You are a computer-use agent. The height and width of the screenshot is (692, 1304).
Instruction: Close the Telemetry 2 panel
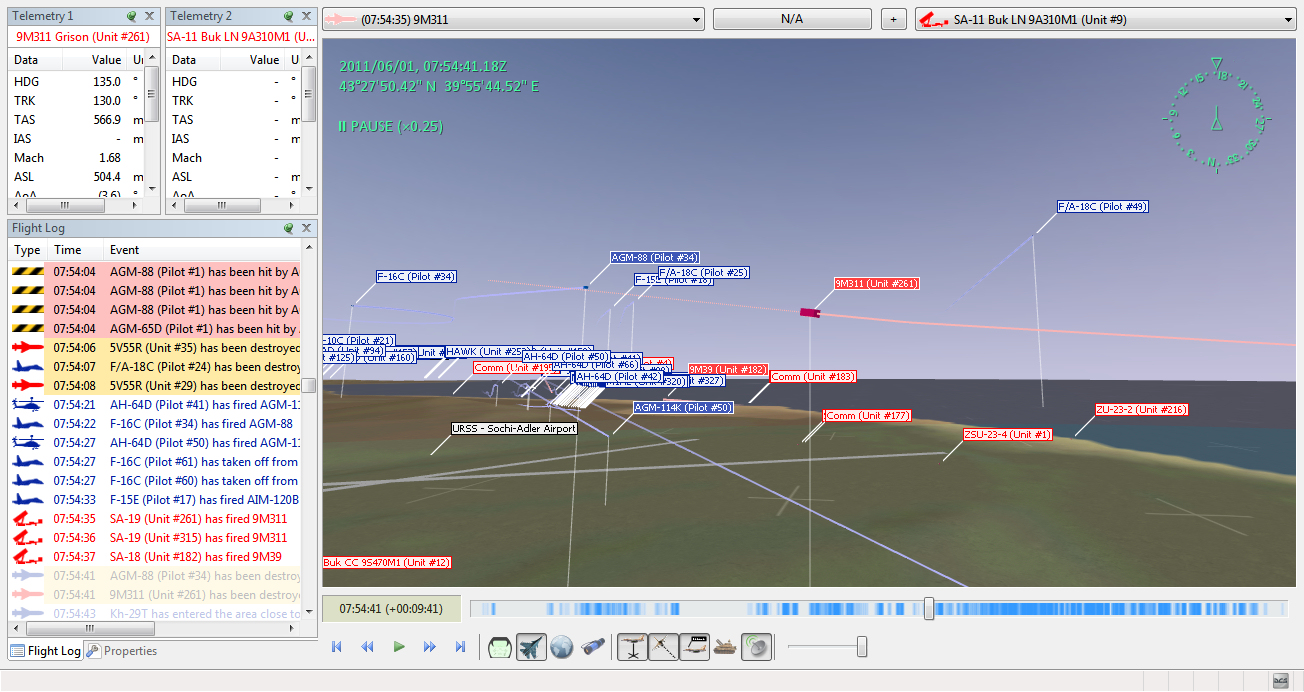pyautogui.click(x=306, y=16)
